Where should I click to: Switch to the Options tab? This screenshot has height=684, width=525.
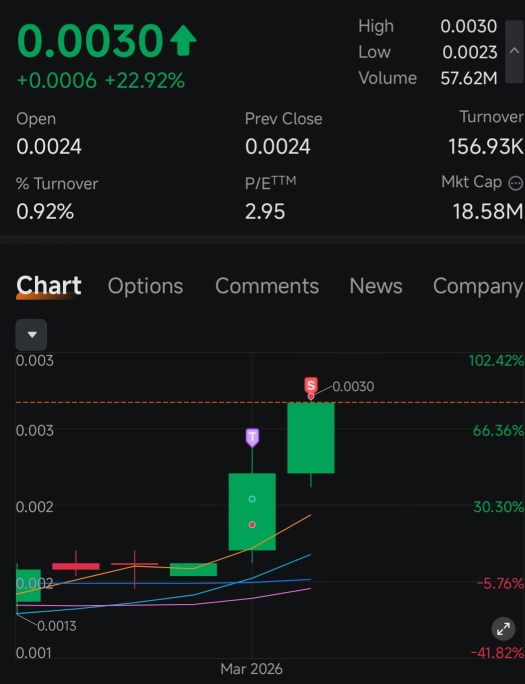[x=145, y=286]
